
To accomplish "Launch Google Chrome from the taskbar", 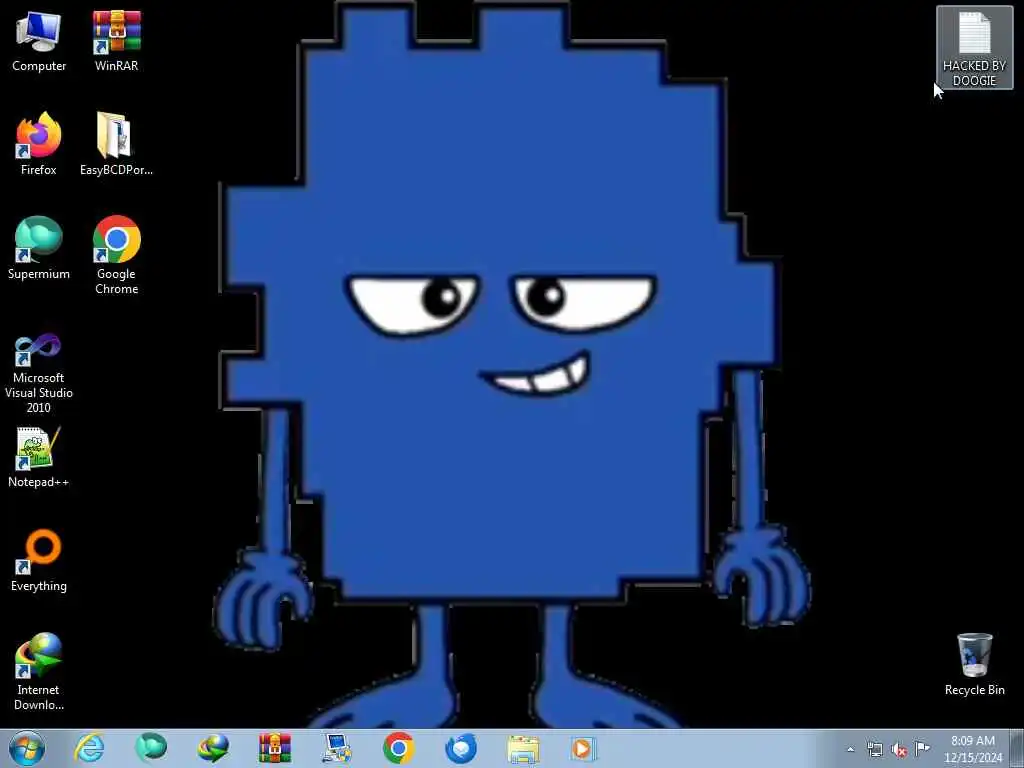I will click(x=398, y=748).
